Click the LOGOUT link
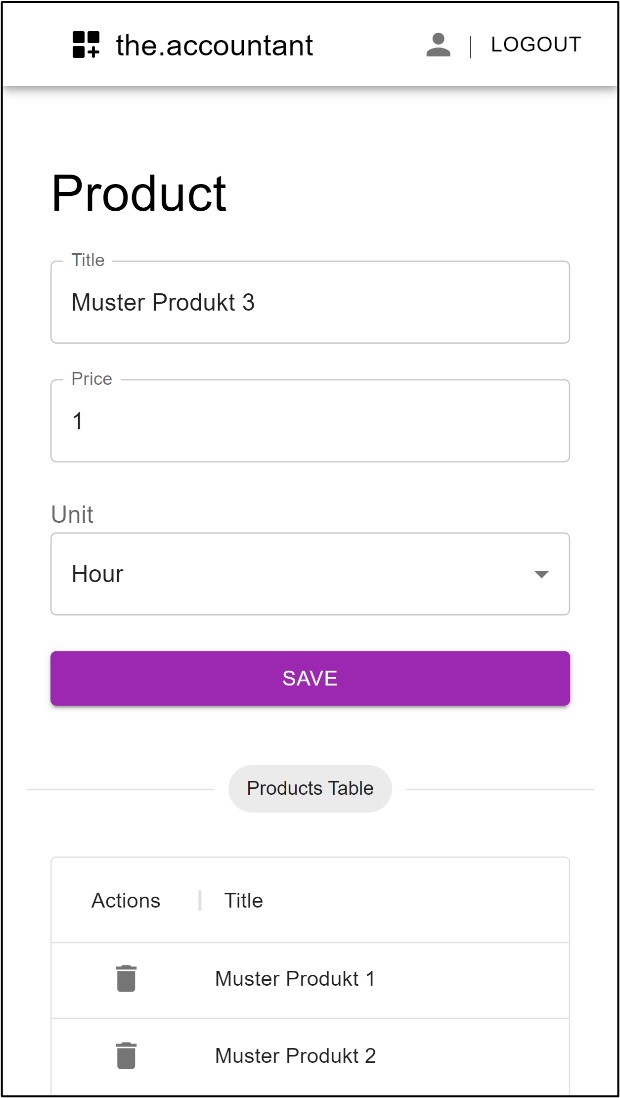The image size is (620, 1098). click(536, 45)
